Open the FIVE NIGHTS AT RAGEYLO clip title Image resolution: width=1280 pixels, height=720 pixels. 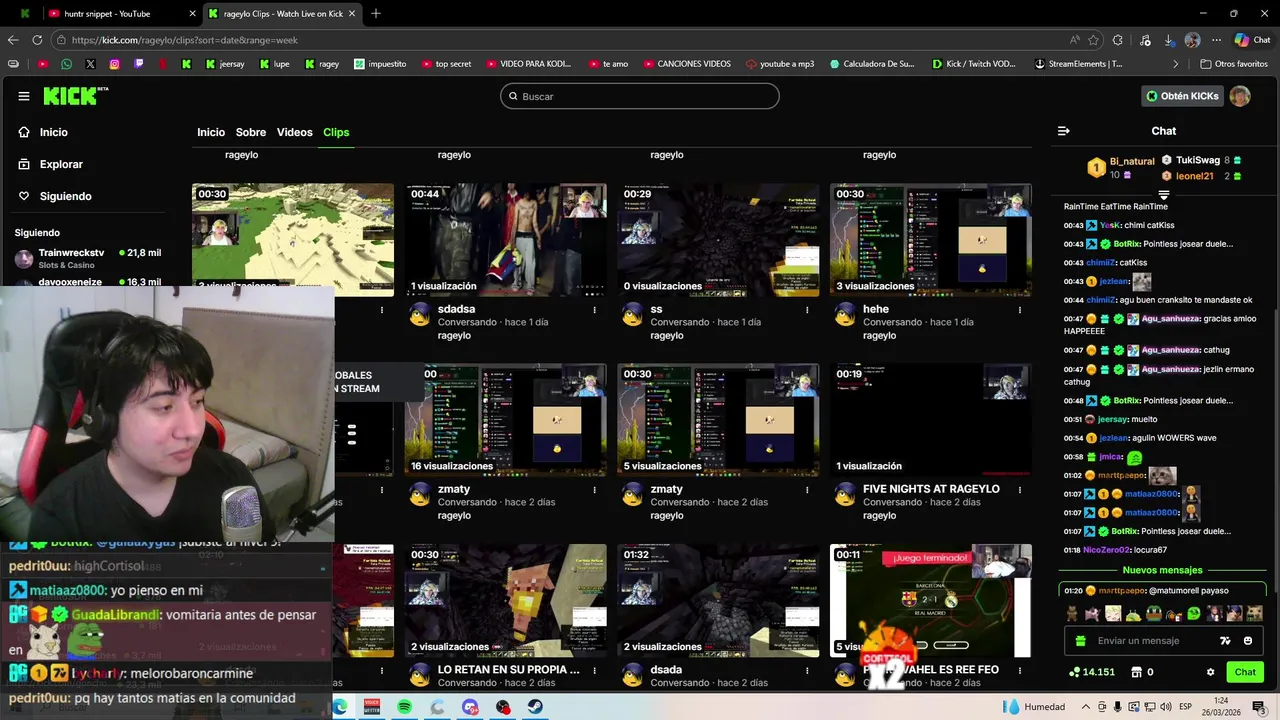coord(931,489)
